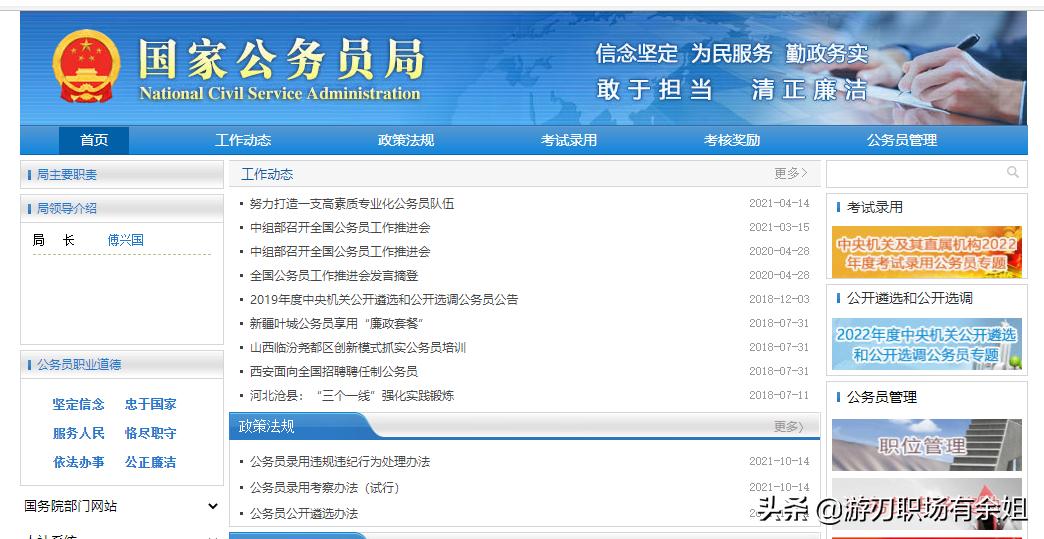1044x539 pixels.
Task: Click the 恪尽职守 link
Action: pyautogui.click(x=150, y=433)
